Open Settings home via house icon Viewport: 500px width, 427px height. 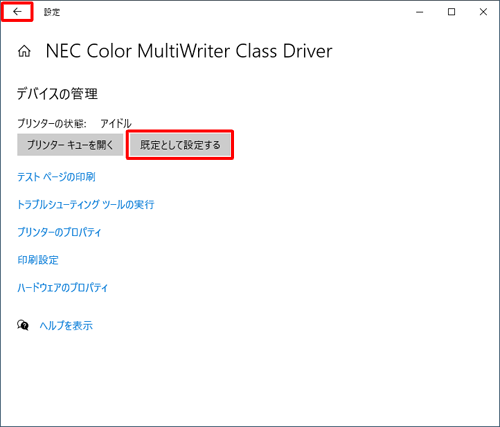pyautogui.click(x=24, y=51)
